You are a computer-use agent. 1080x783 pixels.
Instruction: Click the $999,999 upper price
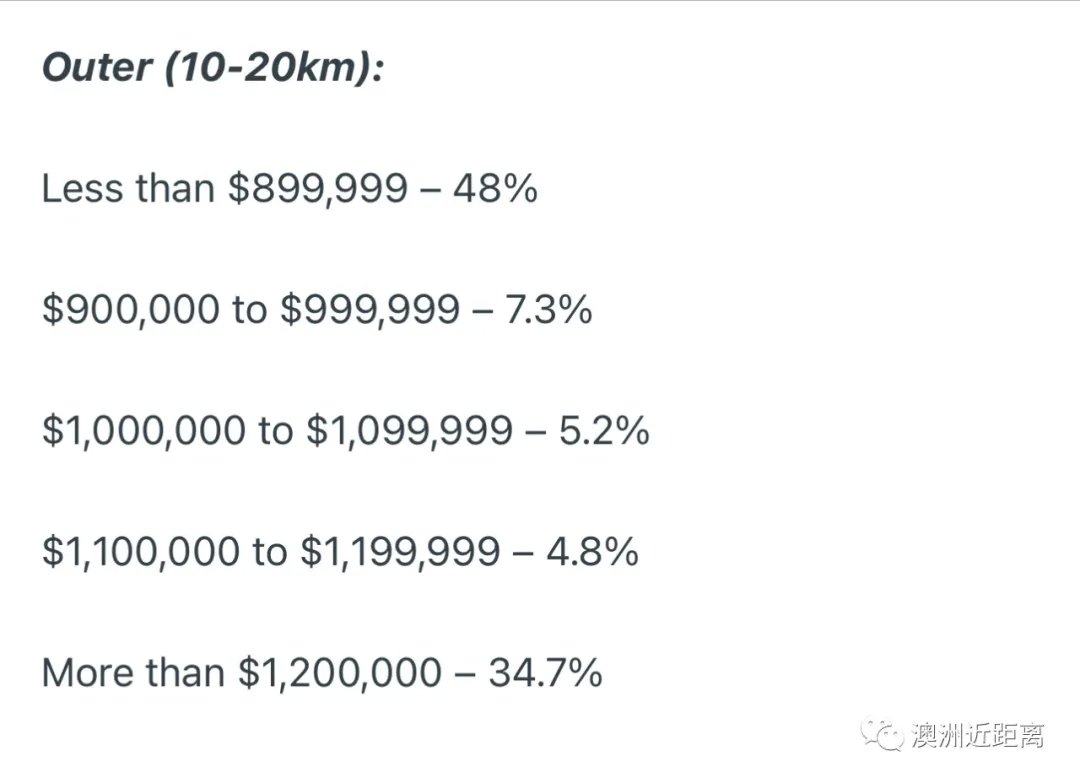pos(370,310)
